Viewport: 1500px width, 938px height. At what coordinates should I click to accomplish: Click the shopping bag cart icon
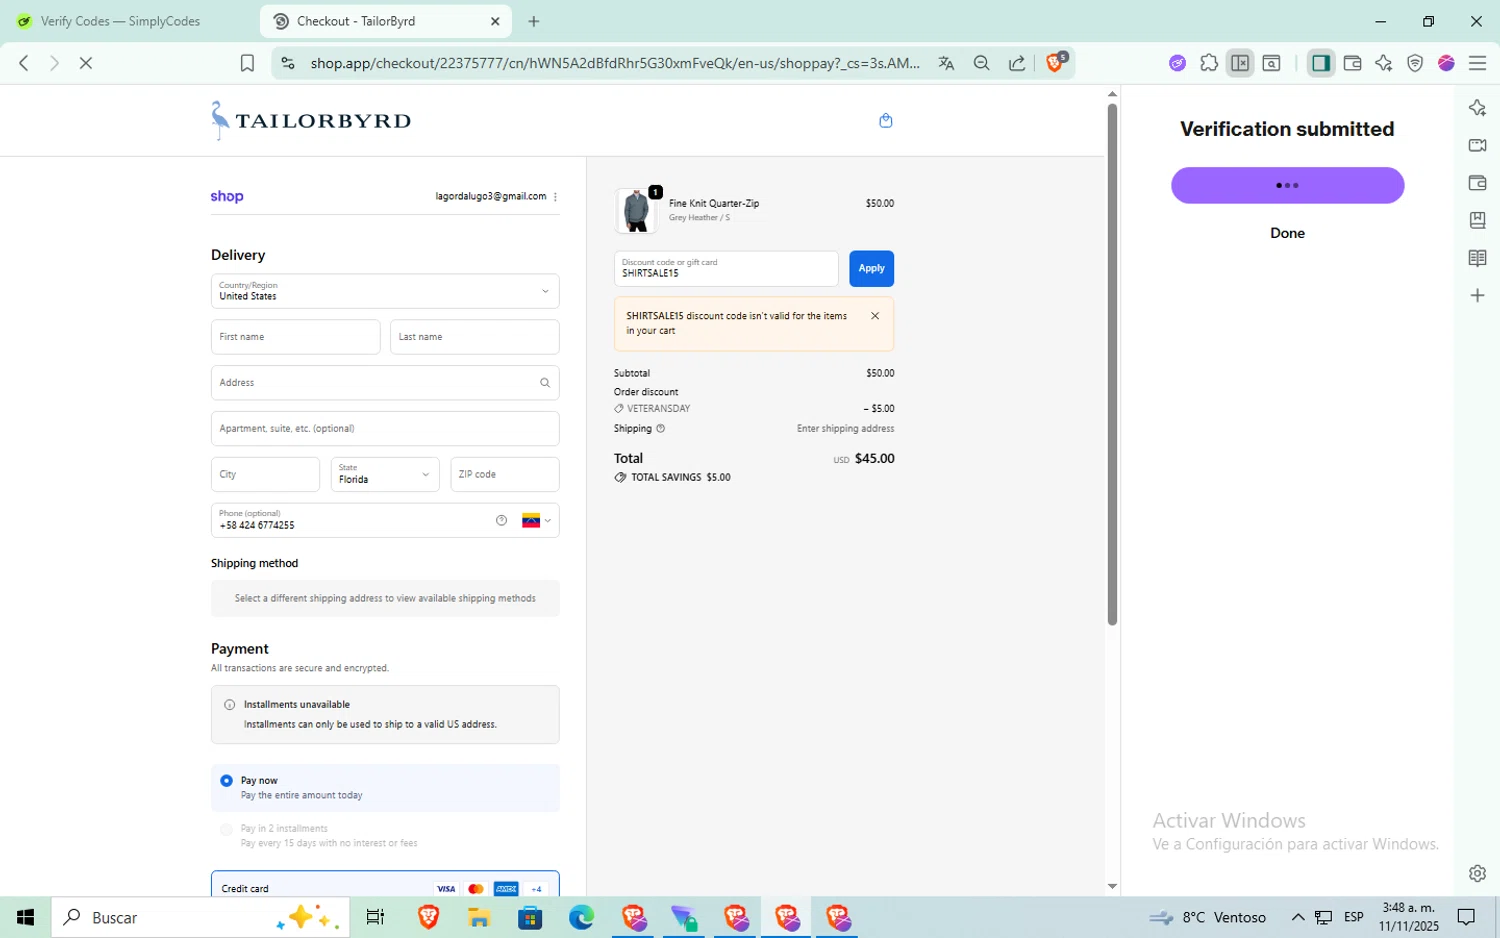885,121
